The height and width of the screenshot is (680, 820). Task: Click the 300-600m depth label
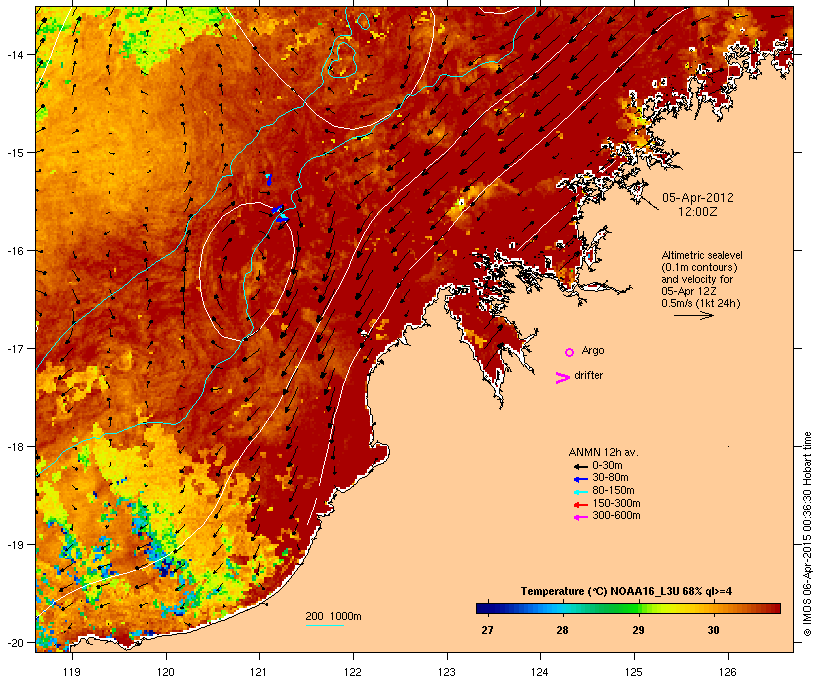[616, 516]
